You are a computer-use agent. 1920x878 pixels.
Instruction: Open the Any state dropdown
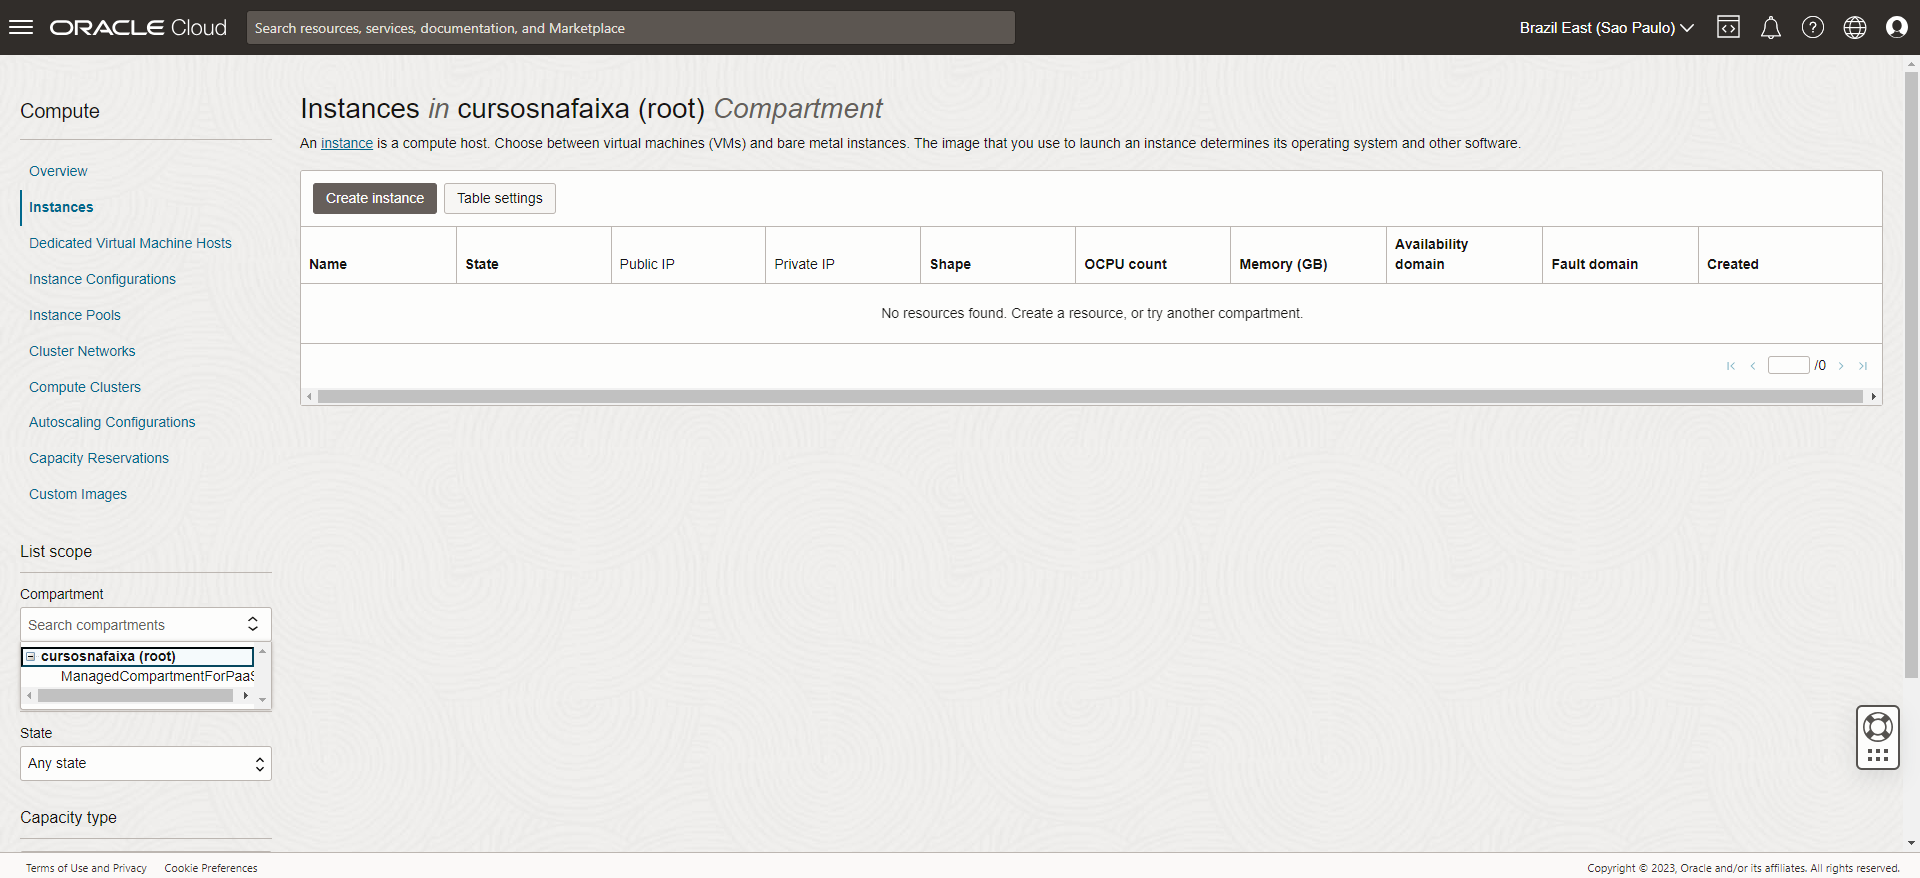point(146,764)
